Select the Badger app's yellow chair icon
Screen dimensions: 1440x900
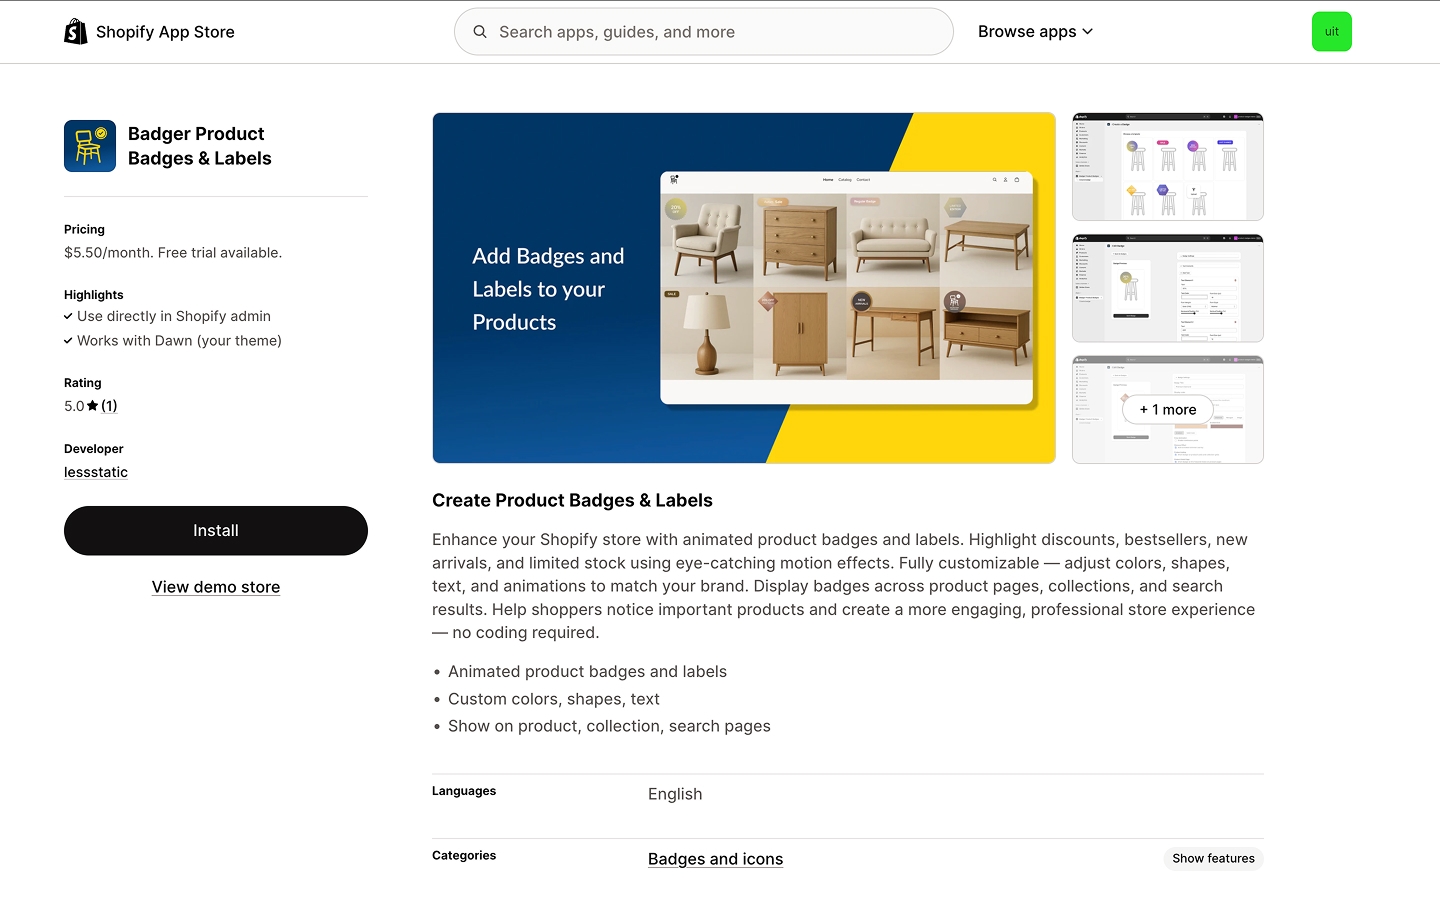click(89, 145)
